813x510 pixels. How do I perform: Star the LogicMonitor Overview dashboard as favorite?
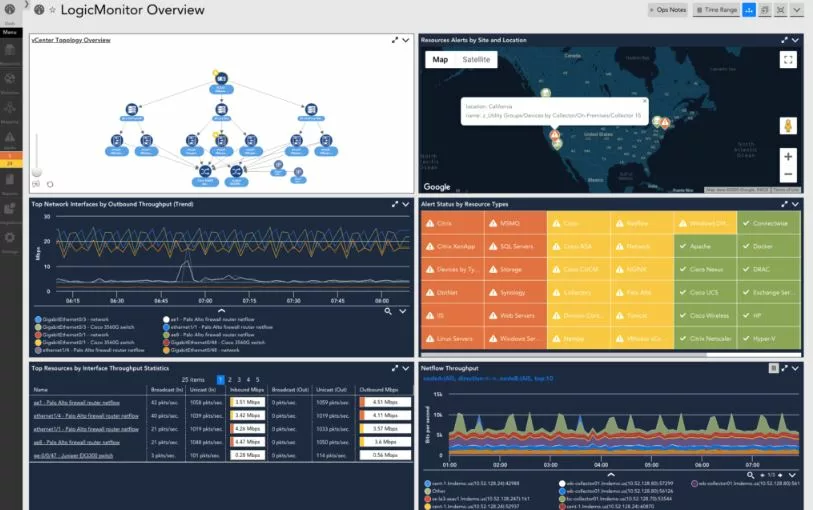pos(52,10)
